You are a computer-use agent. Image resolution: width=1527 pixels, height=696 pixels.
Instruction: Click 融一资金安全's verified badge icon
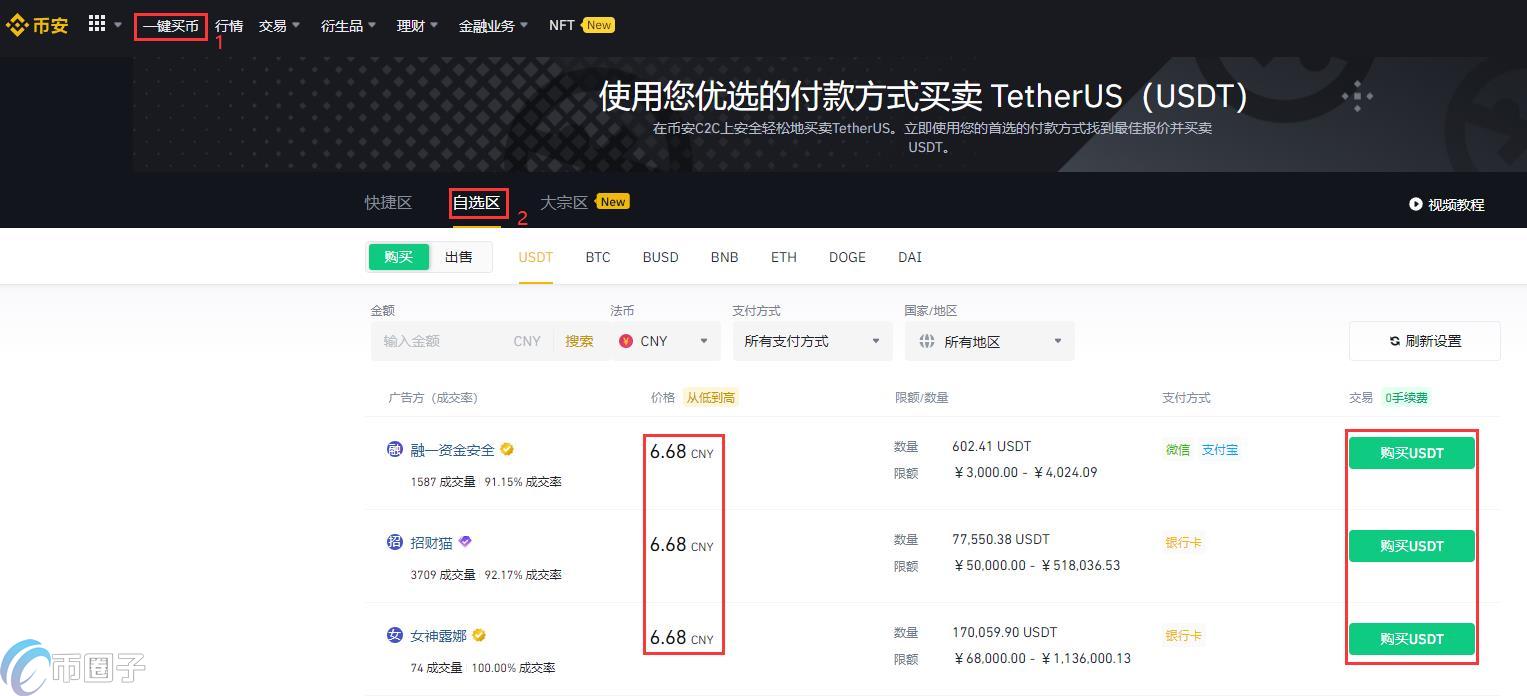507,450
